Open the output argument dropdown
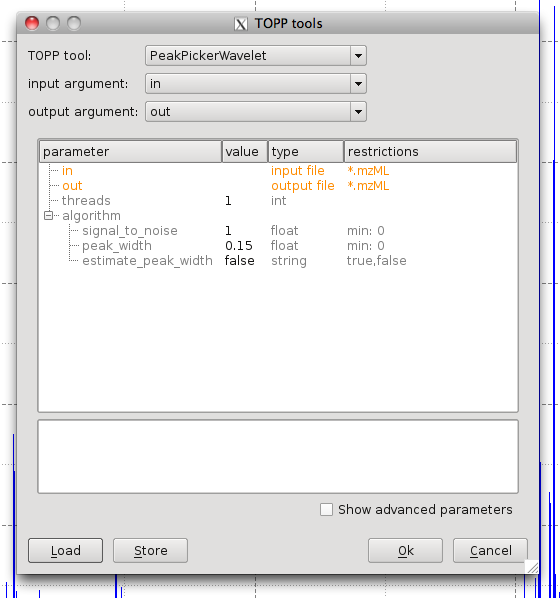 256,112
